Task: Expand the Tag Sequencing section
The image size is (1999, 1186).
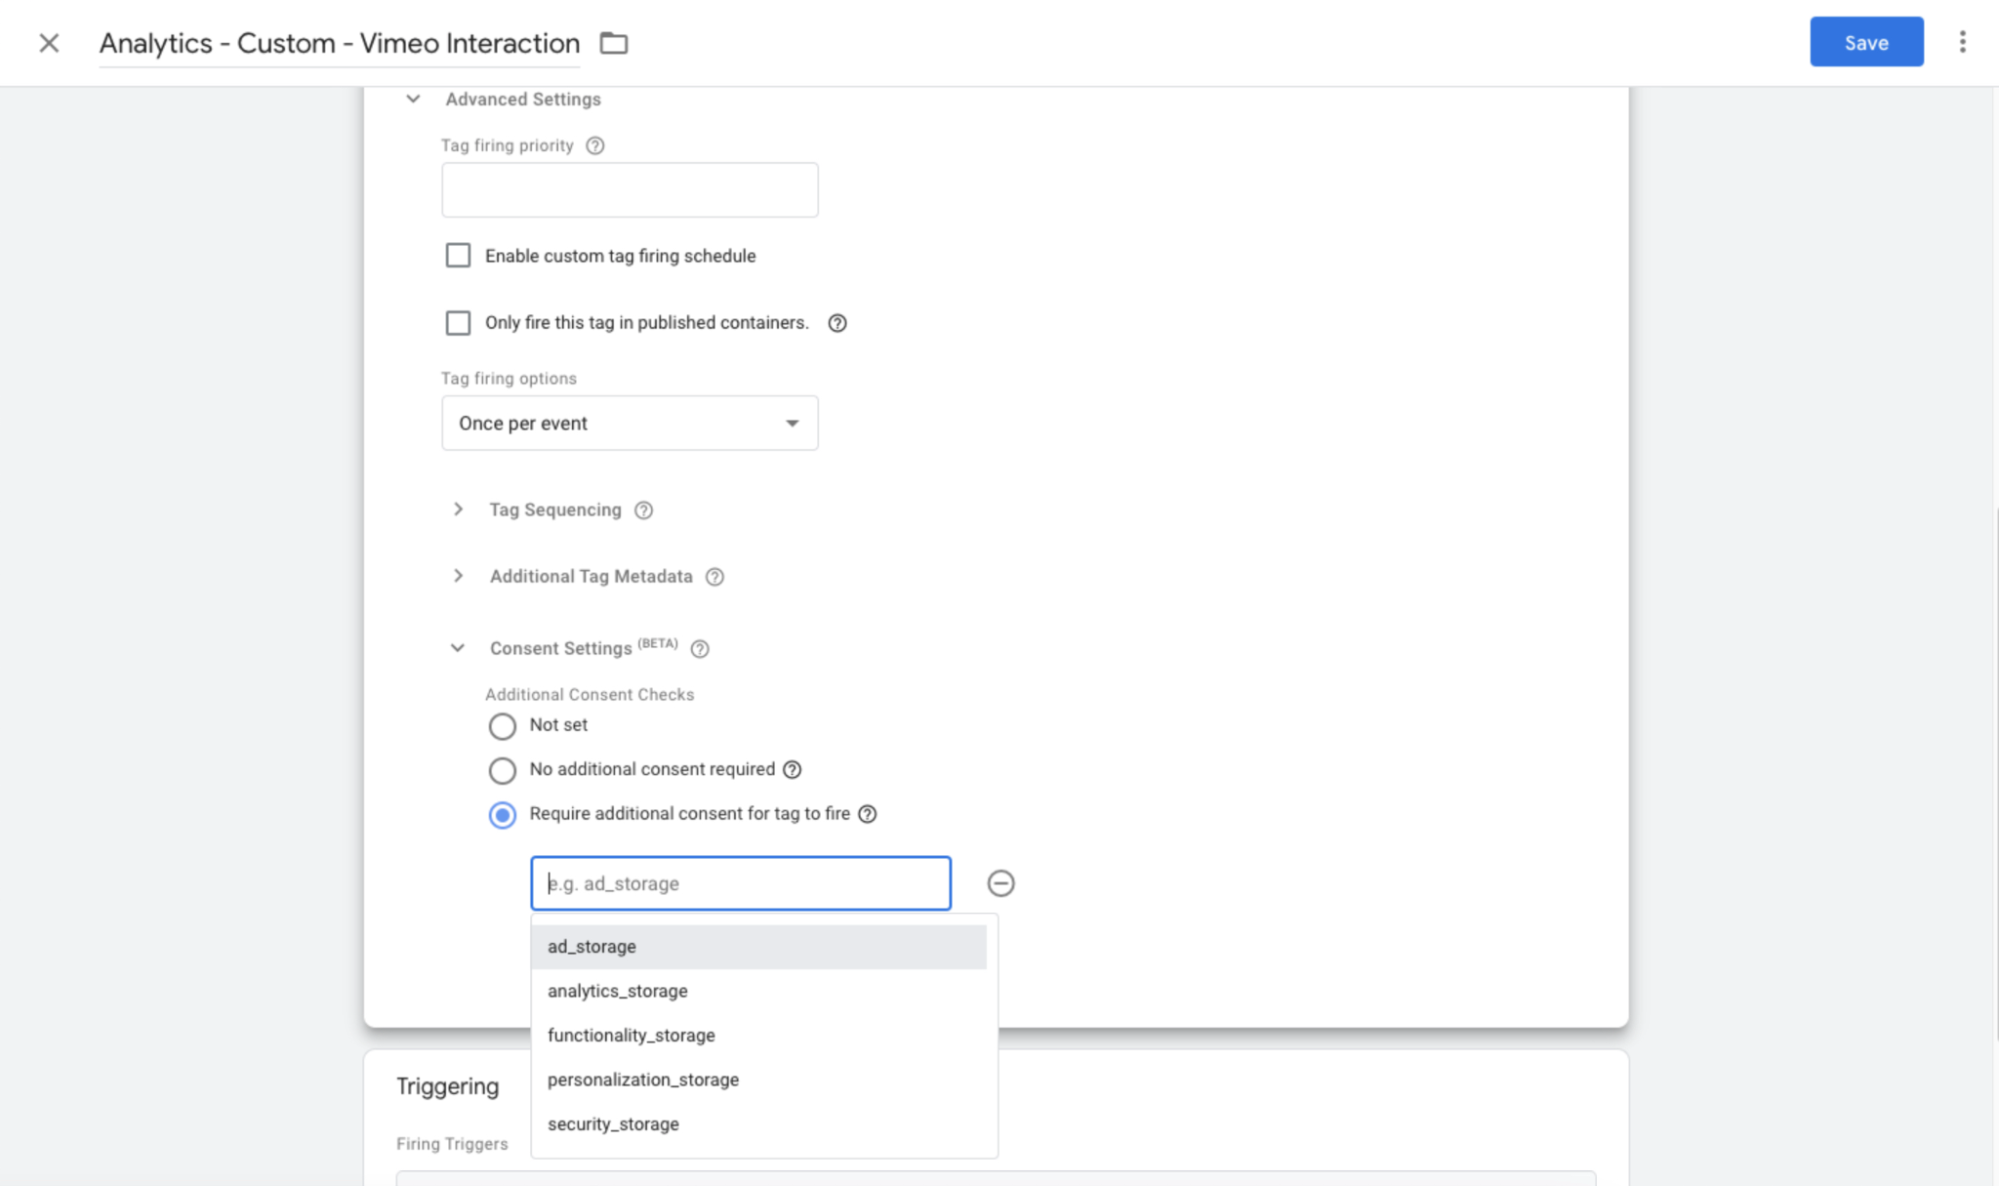Action: [x=458, y=510]
